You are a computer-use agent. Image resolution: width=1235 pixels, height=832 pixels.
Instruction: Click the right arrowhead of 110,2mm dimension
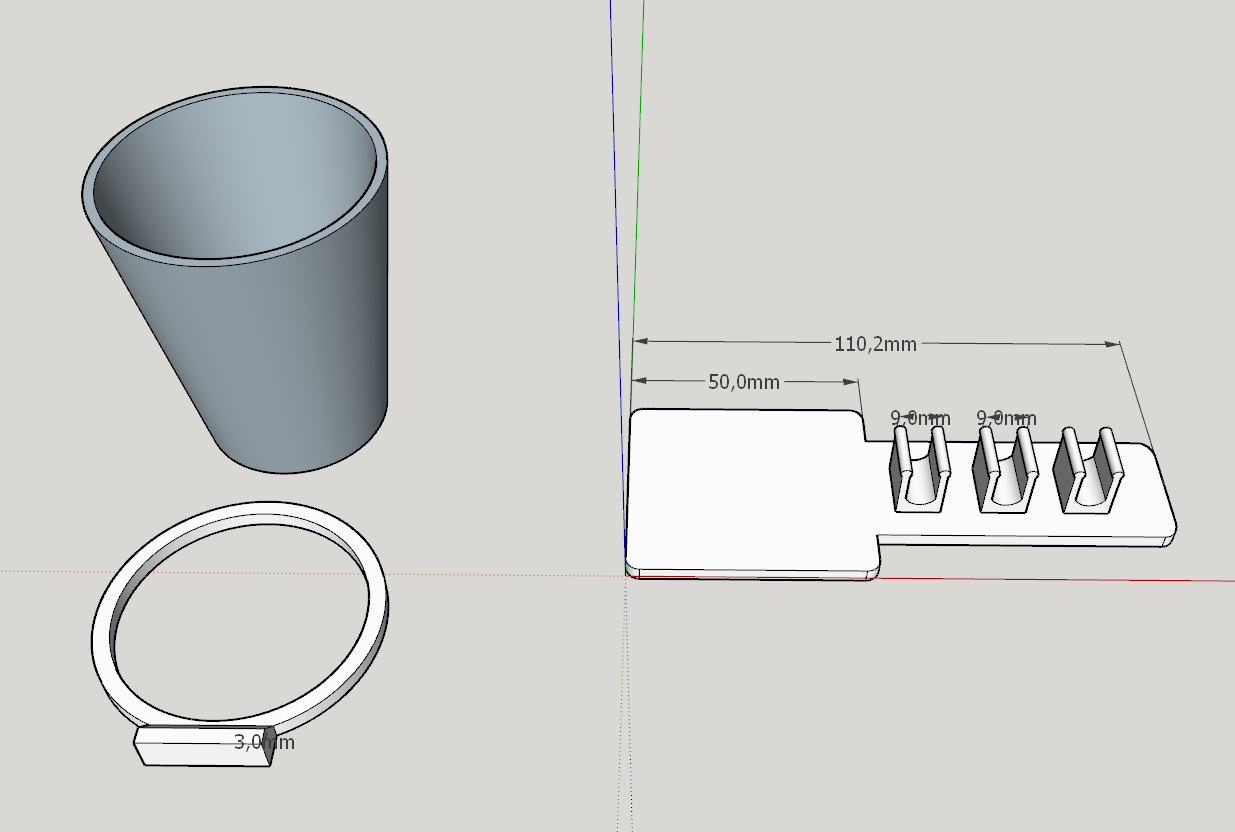(x=1112, y=344)
